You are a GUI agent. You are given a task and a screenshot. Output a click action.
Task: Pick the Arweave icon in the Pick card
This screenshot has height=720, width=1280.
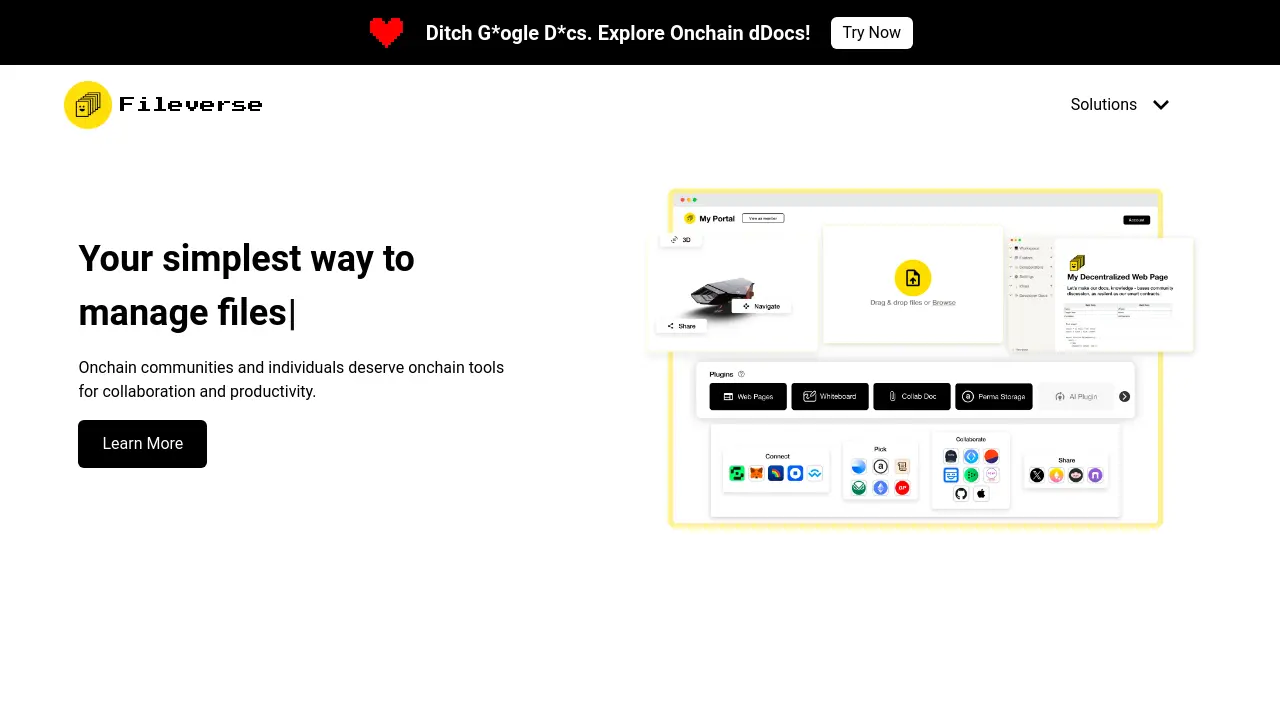(x=880, y=466)
